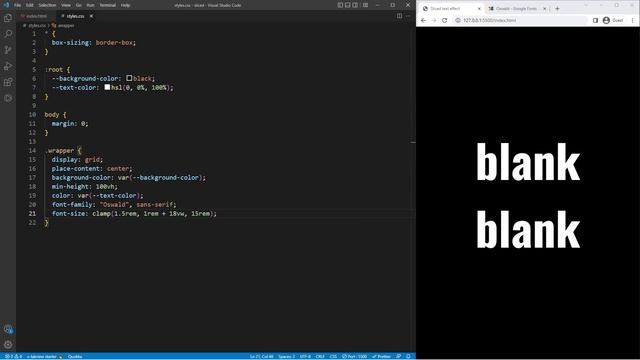
Task: Click the site info icon in Chrome address bar
Action: (458, 20)
